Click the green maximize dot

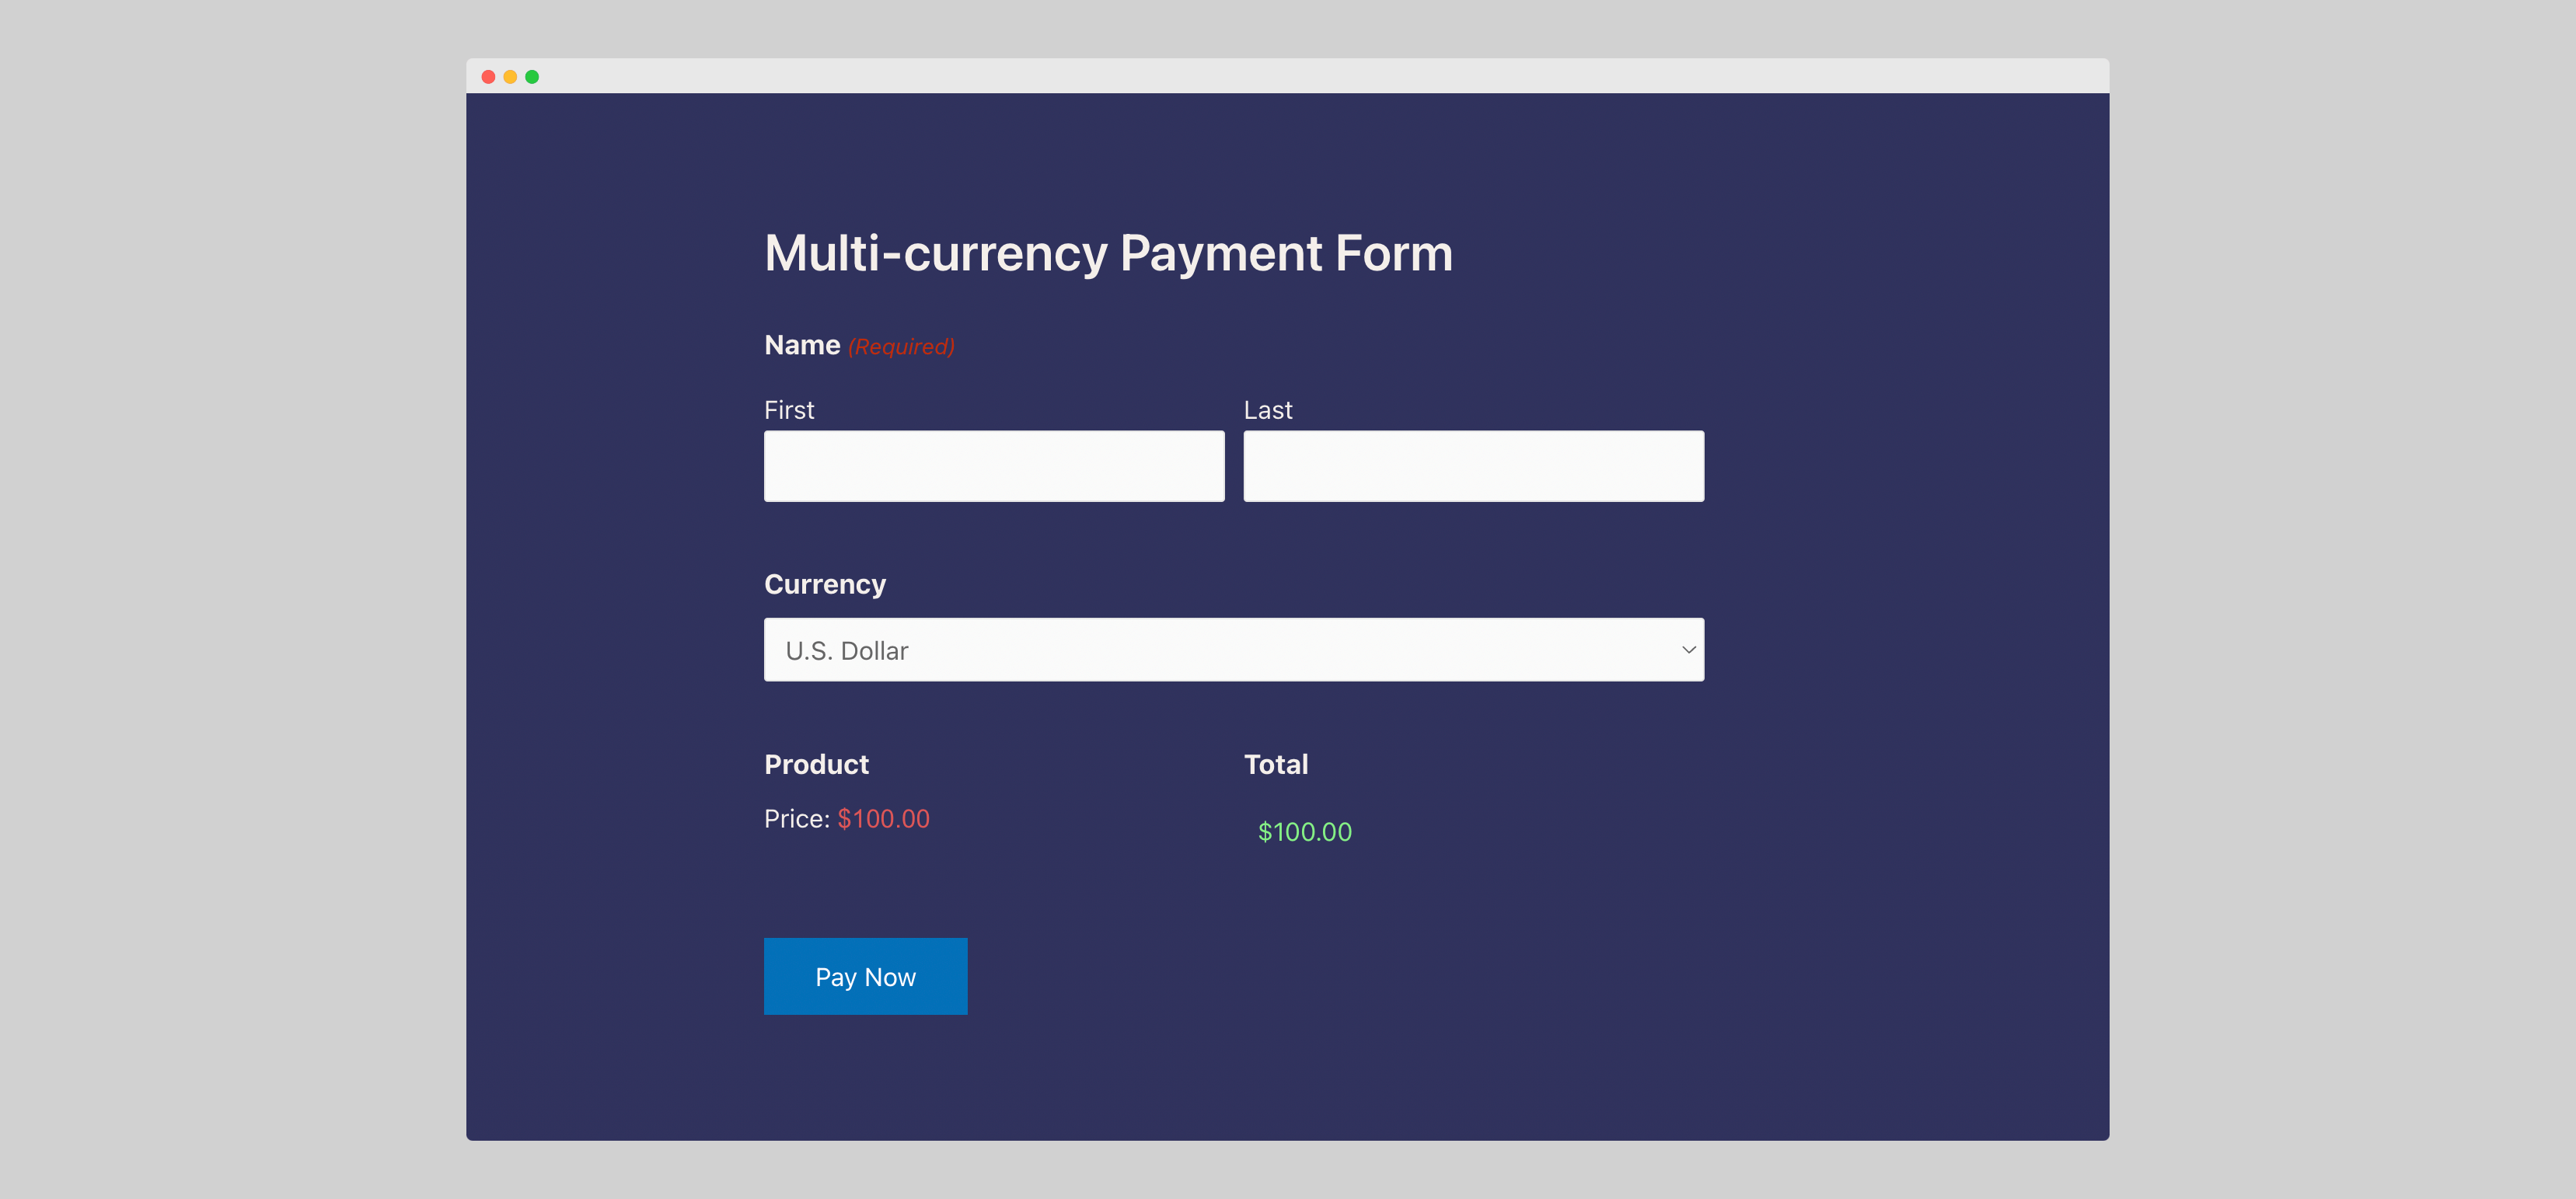pyautogui.click(x=533, y=75)
